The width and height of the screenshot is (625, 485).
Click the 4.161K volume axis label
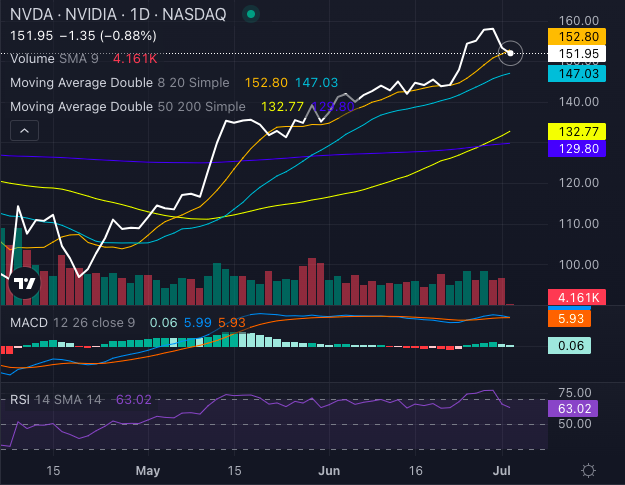pos(577,297)
